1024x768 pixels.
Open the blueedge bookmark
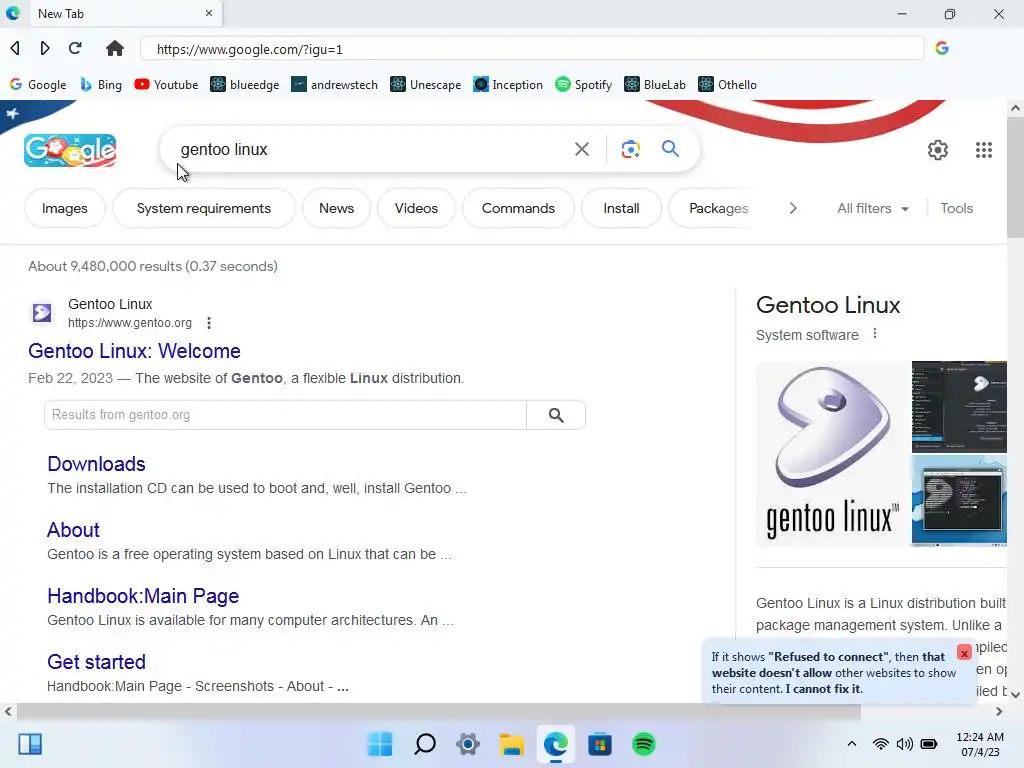point(244,85)
